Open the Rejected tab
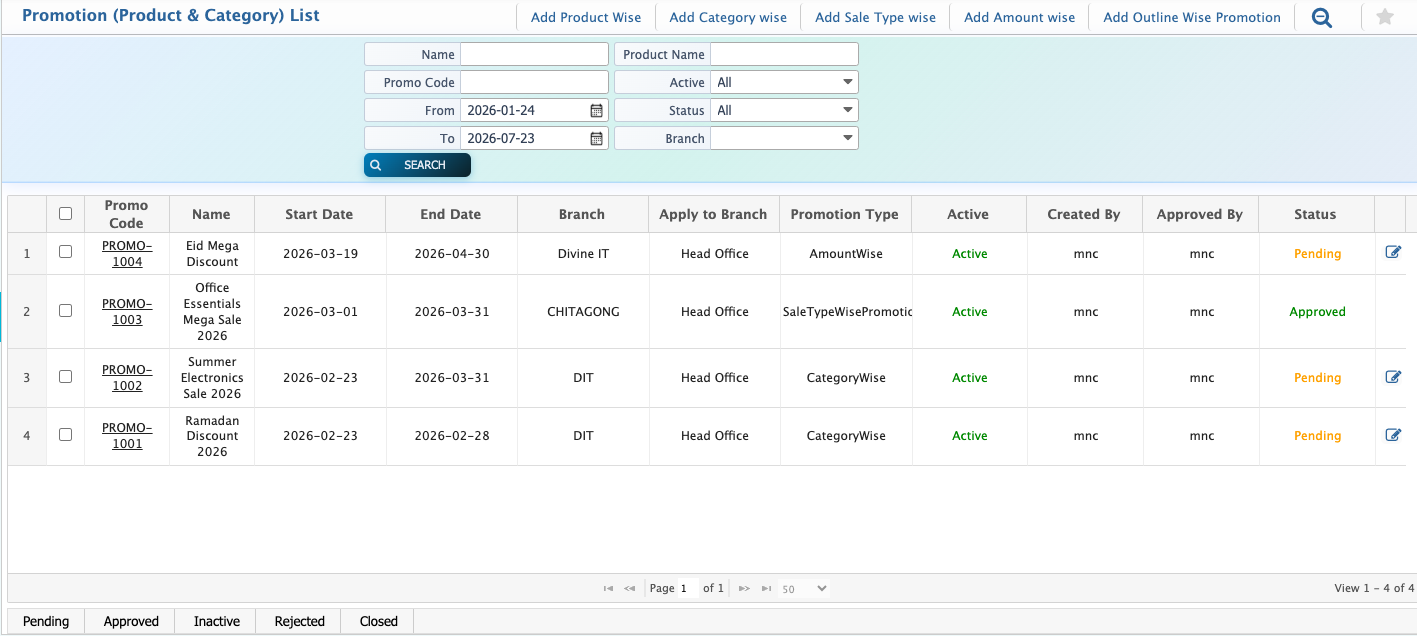The width and height of the screenshot is (1417, 636). coord(299,621)
